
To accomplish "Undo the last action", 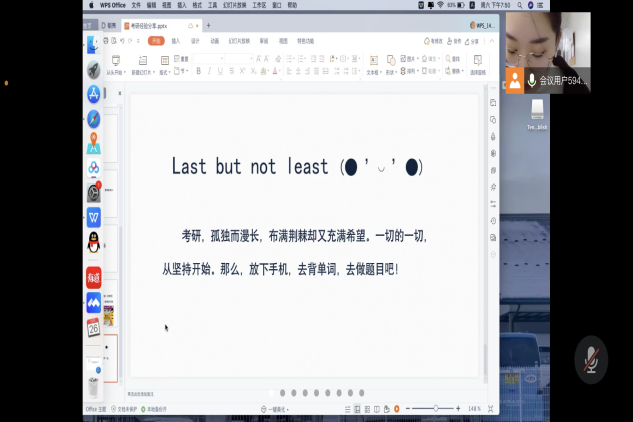I will click(x=122, y=41).
